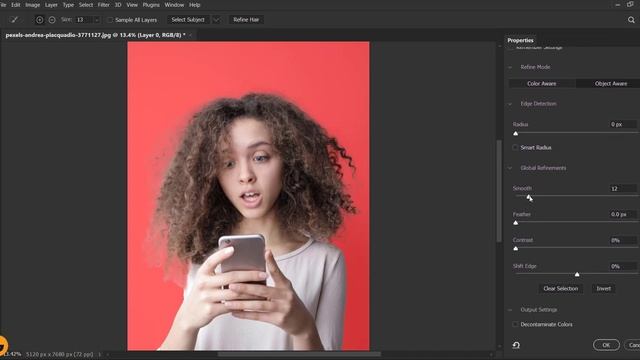
Task: Switch refine mode to Color Aware
Action: click(542, 83)
